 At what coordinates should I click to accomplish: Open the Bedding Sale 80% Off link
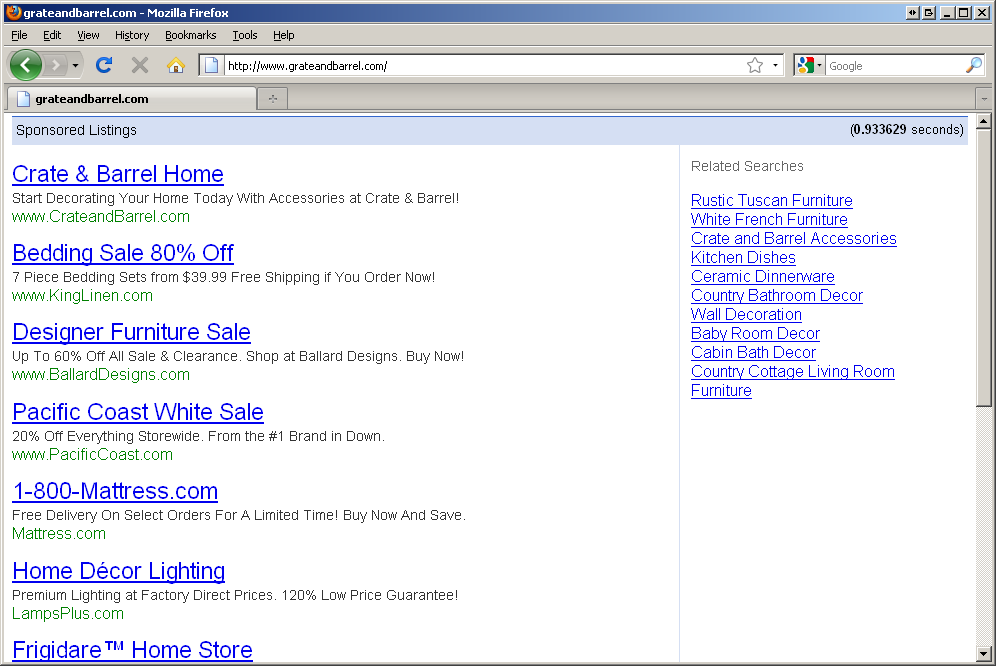(x=123, y=253)
